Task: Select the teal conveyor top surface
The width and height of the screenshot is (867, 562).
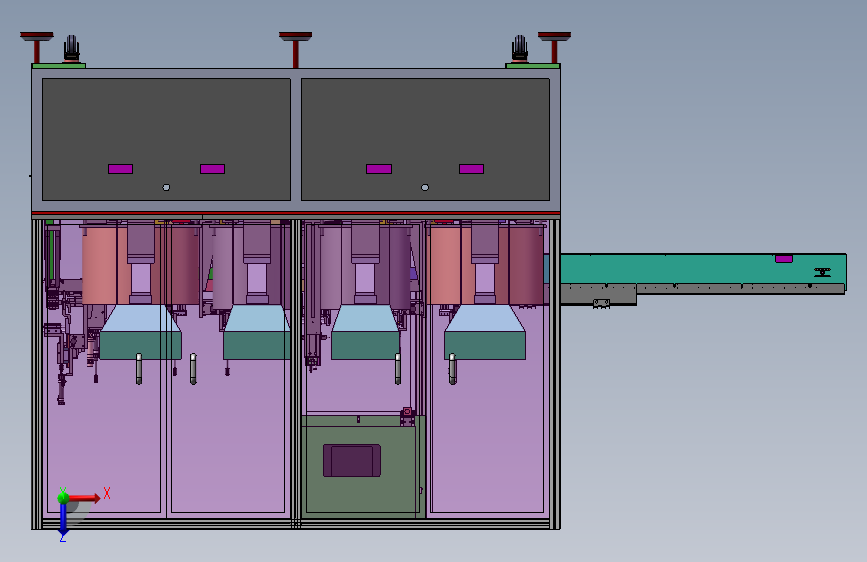Action: 703,269
